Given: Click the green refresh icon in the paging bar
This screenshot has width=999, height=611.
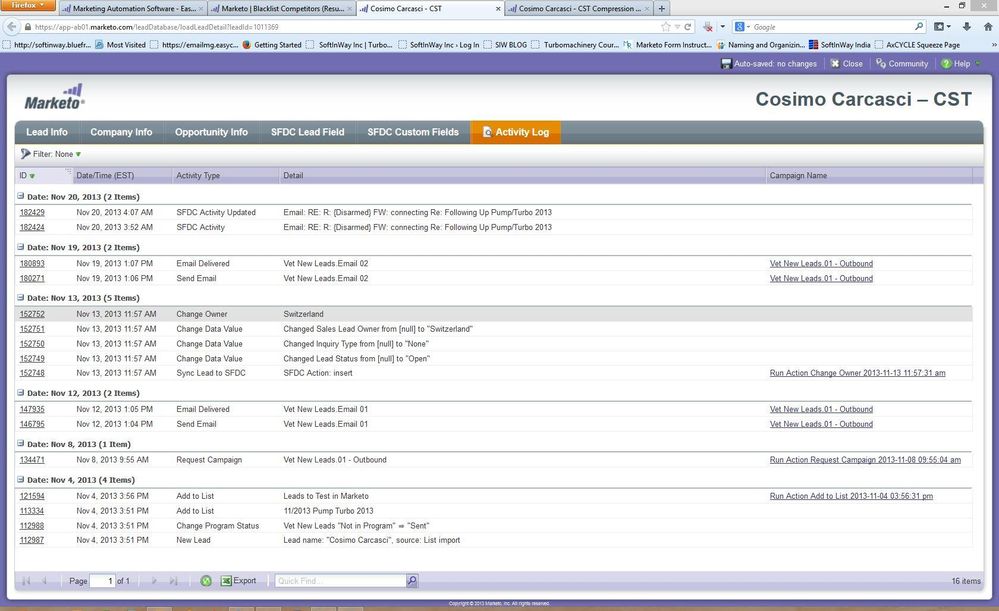Looking at the screenshot, I should click(205, 581).
